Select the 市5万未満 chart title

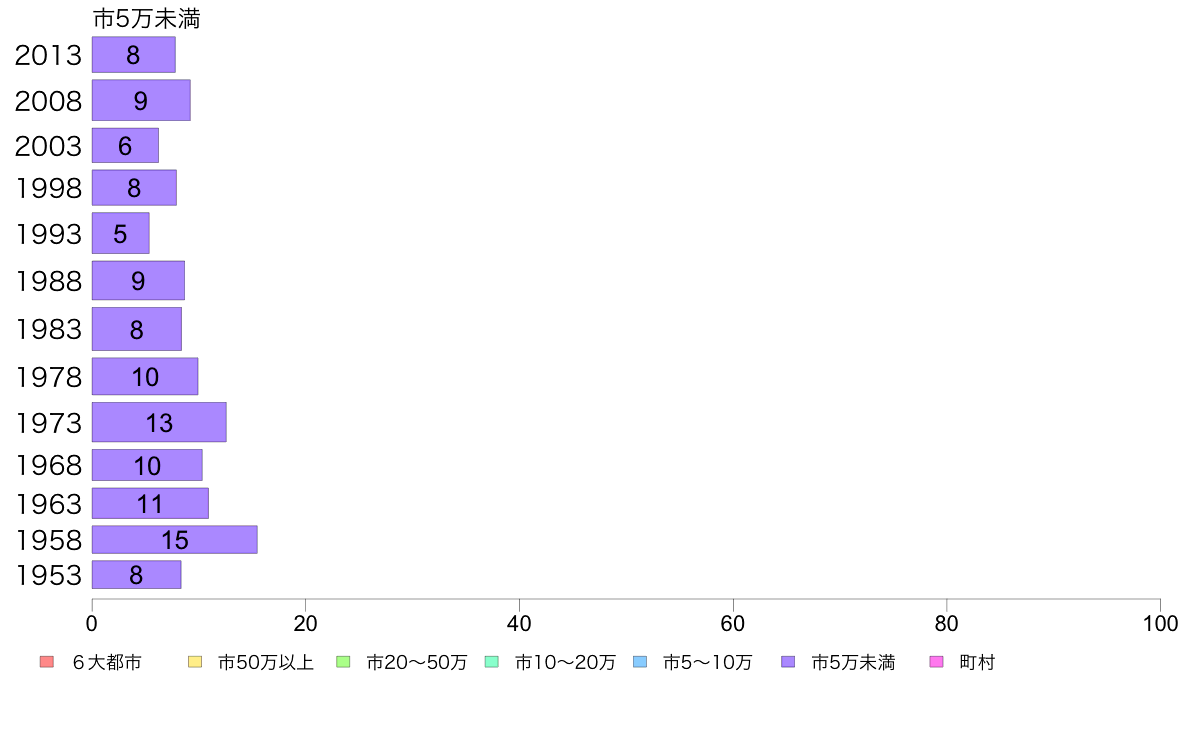pyautogui.click(x=146, y=19)
